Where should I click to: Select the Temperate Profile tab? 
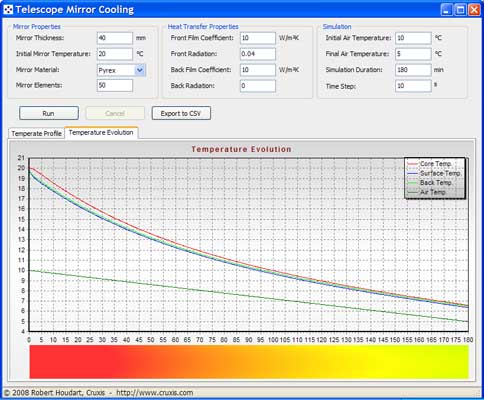[x=36, y=133]
